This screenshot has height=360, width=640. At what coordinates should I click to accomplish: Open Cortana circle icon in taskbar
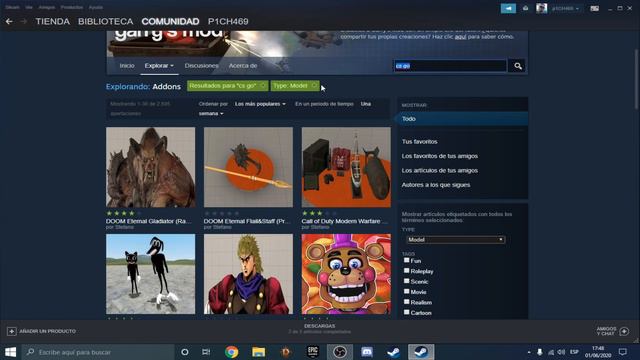pyautogui.click(x=184, y=352)
